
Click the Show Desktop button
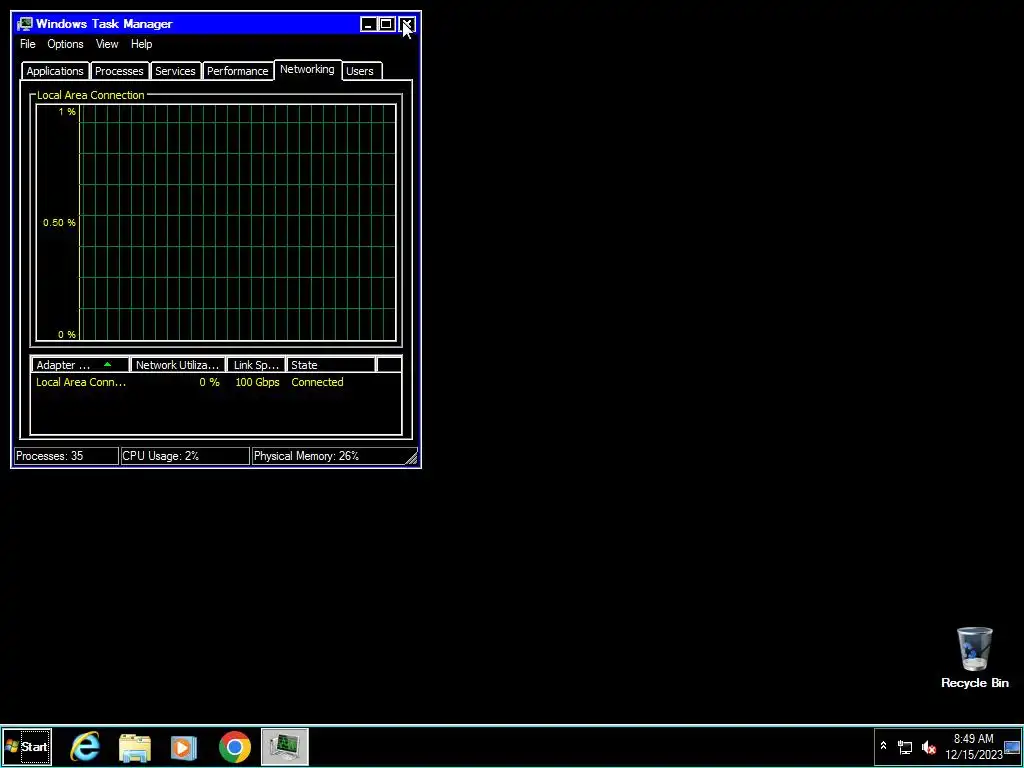point(1012,747)
